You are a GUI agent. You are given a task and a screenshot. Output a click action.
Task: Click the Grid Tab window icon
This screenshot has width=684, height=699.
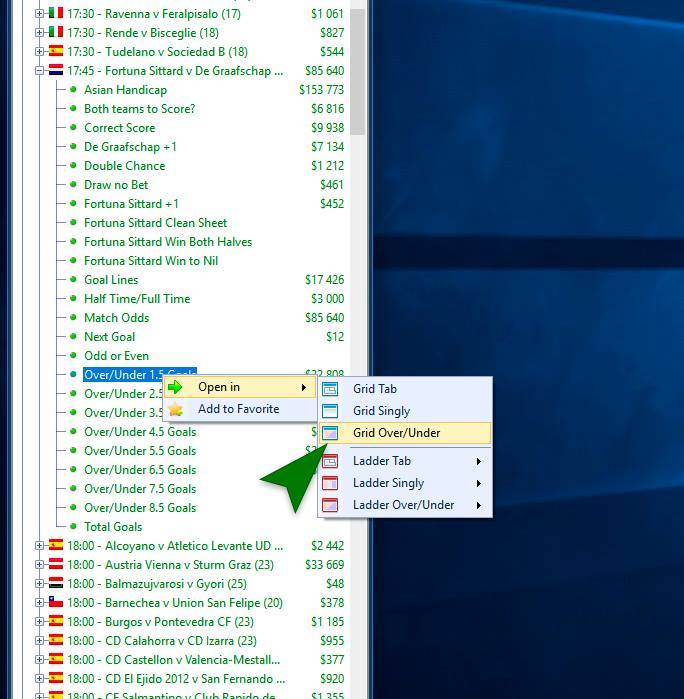pos(330,389)
